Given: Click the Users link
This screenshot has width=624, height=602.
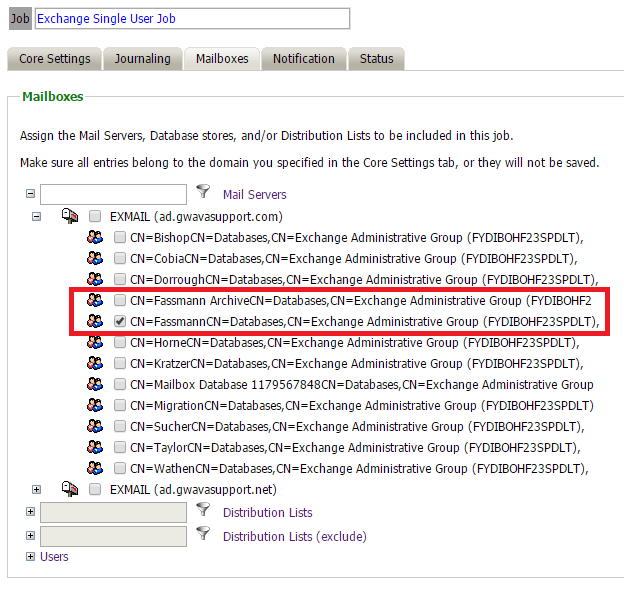Looking at the screenshot, I should [x=54, y=557].
